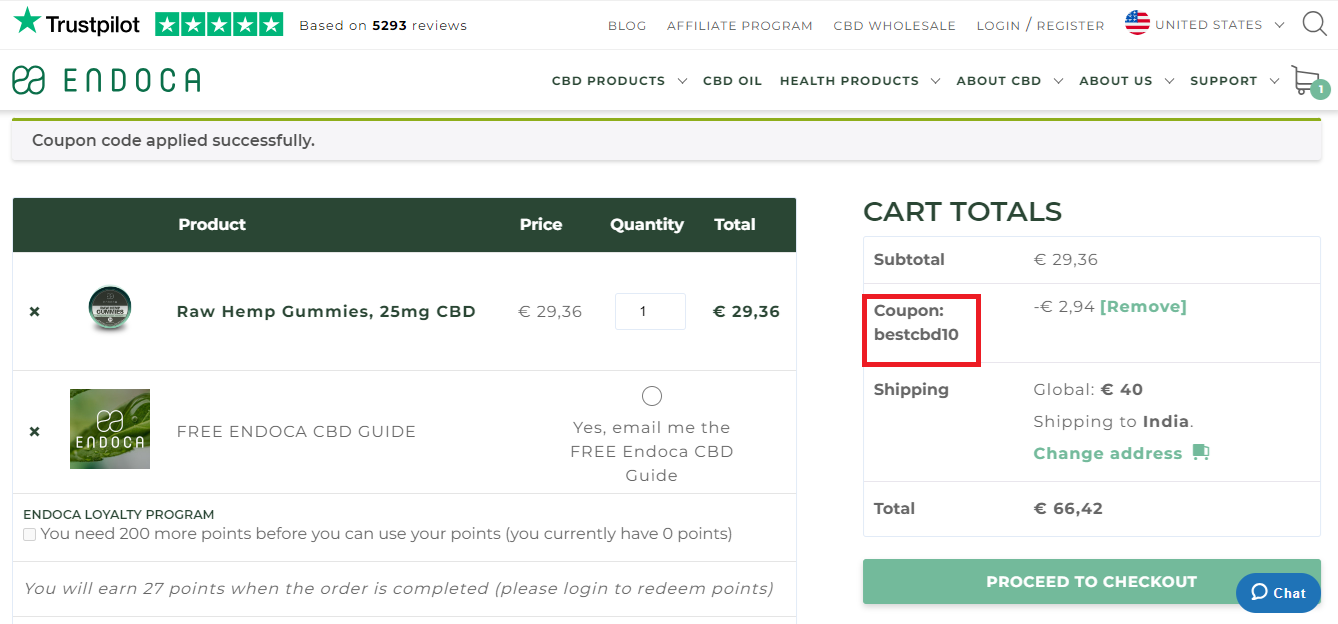Open the Change address link

coord(1107,452)
